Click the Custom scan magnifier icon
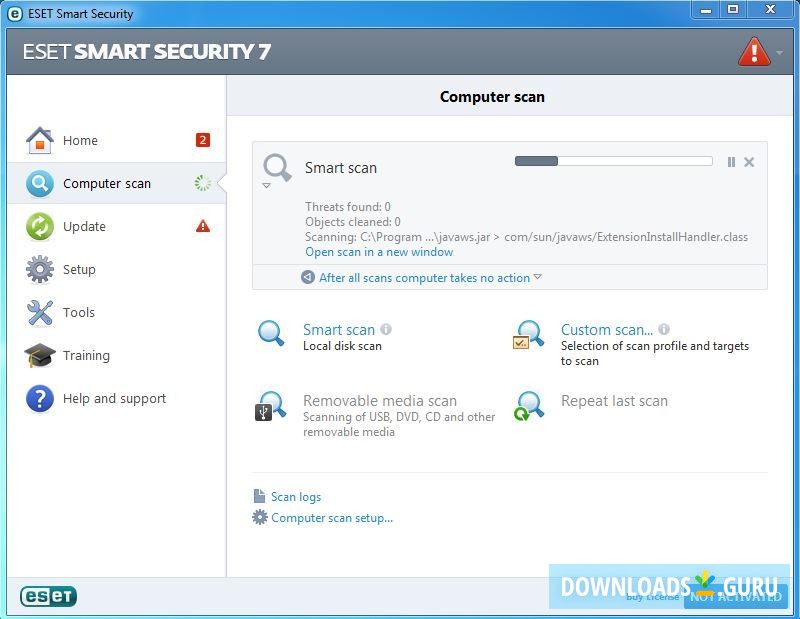This screenshot has height=619, width=800. tap(529, 335)
